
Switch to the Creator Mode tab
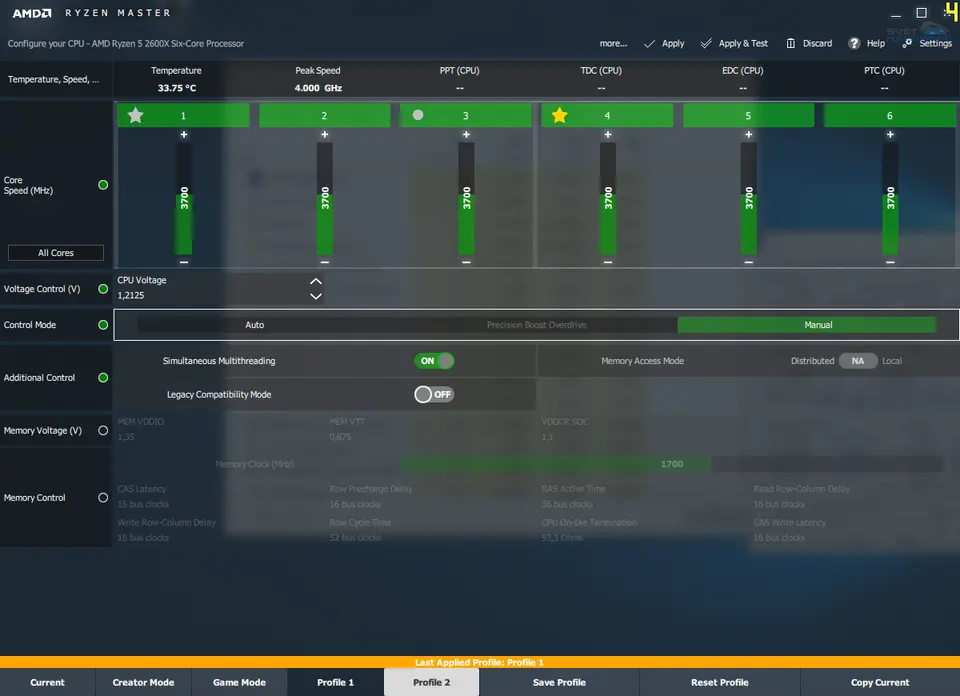143,682
